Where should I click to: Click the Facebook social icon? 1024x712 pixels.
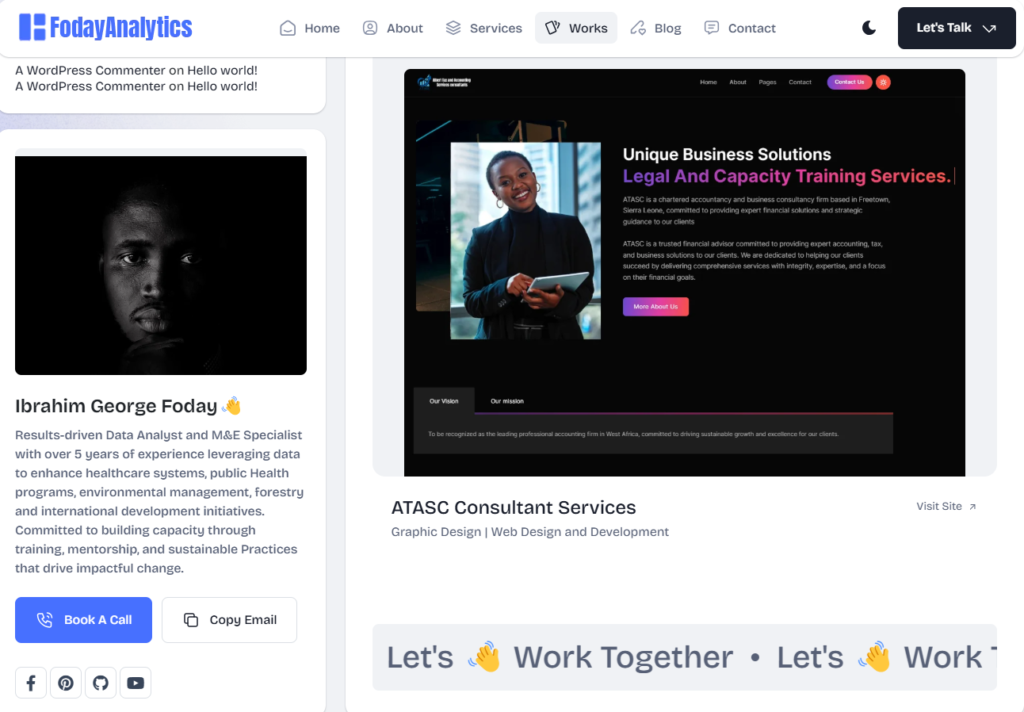point(31,683)
